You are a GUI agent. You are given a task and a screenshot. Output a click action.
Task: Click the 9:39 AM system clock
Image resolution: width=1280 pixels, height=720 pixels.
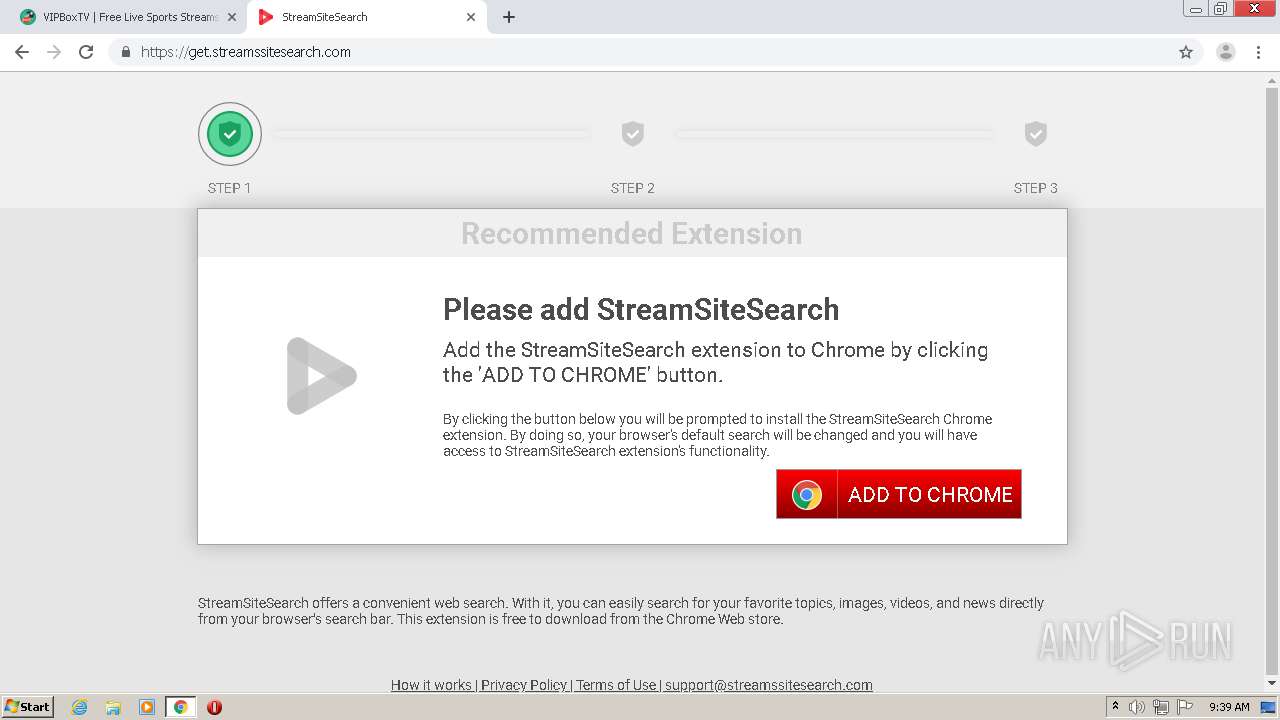pos(1229,707)
